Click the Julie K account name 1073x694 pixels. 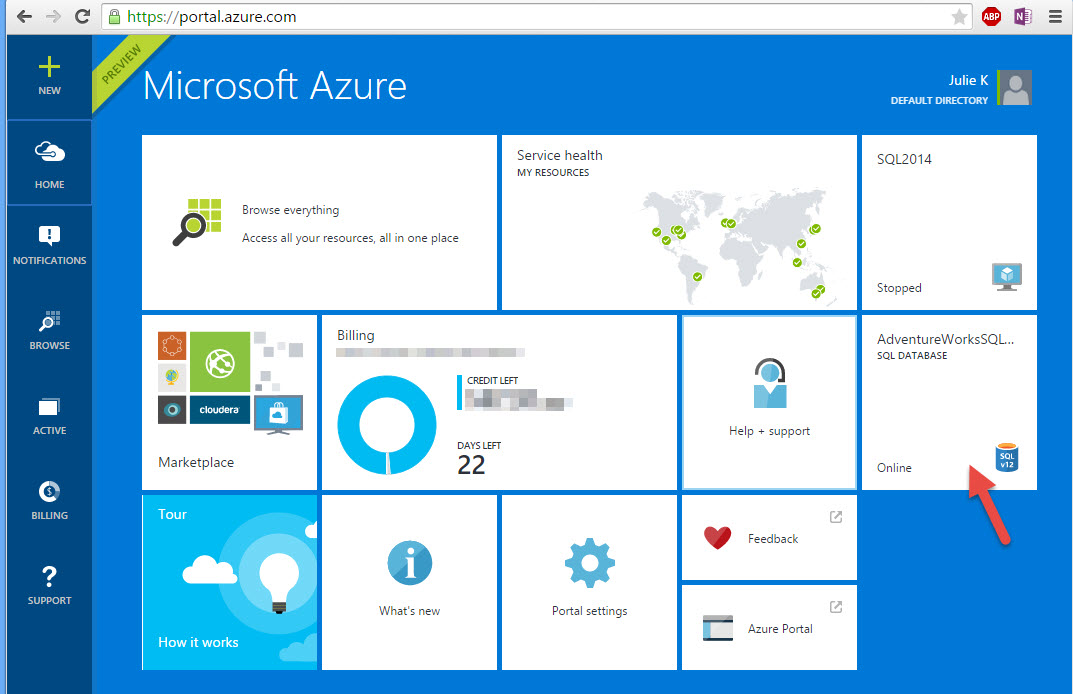[968, 80]
